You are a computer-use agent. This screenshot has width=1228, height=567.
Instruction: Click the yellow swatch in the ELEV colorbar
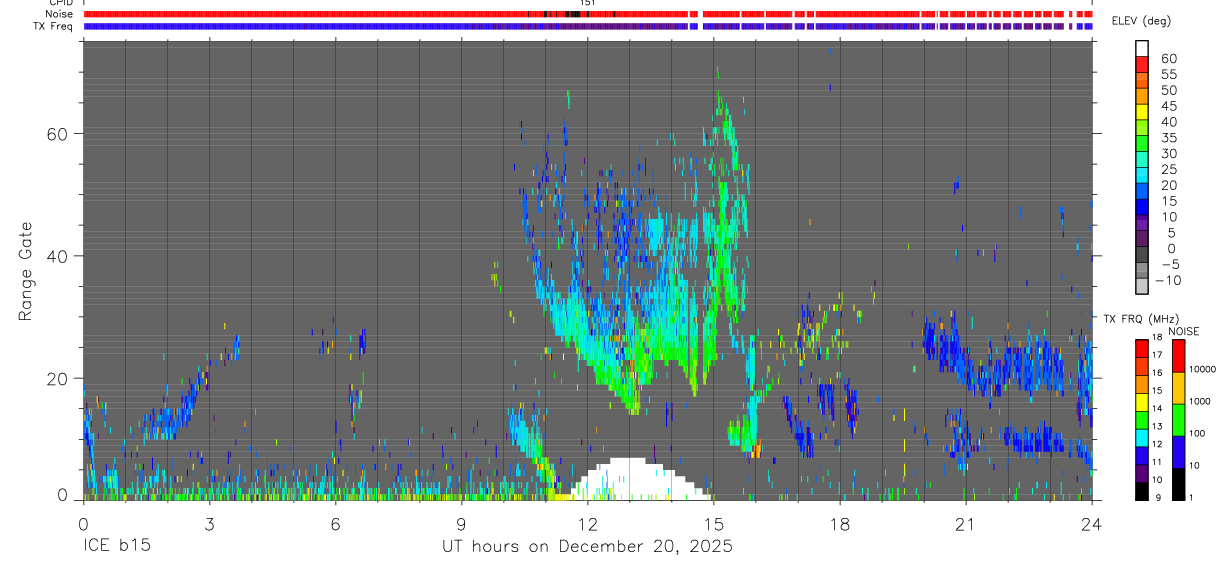[1142, 111]
